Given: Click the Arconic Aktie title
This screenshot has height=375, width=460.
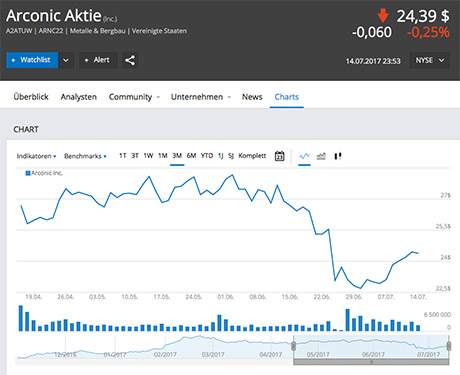Looking at the screenshot, I should [x=54, y=16].
